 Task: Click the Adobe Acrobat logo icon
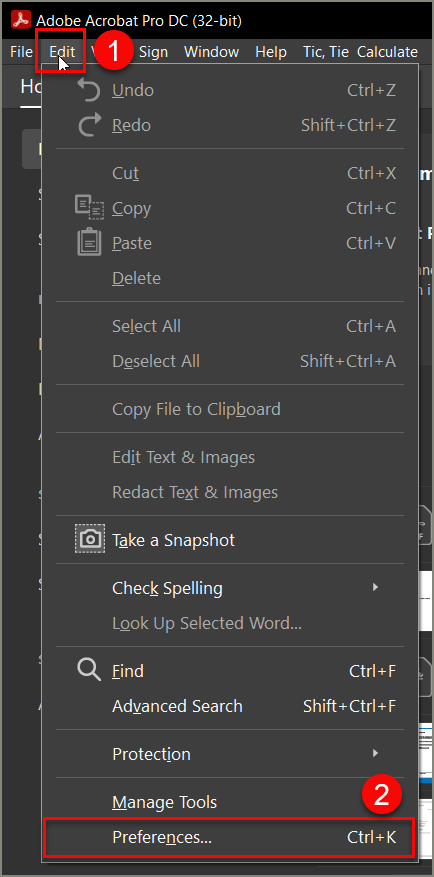[21, 20]
